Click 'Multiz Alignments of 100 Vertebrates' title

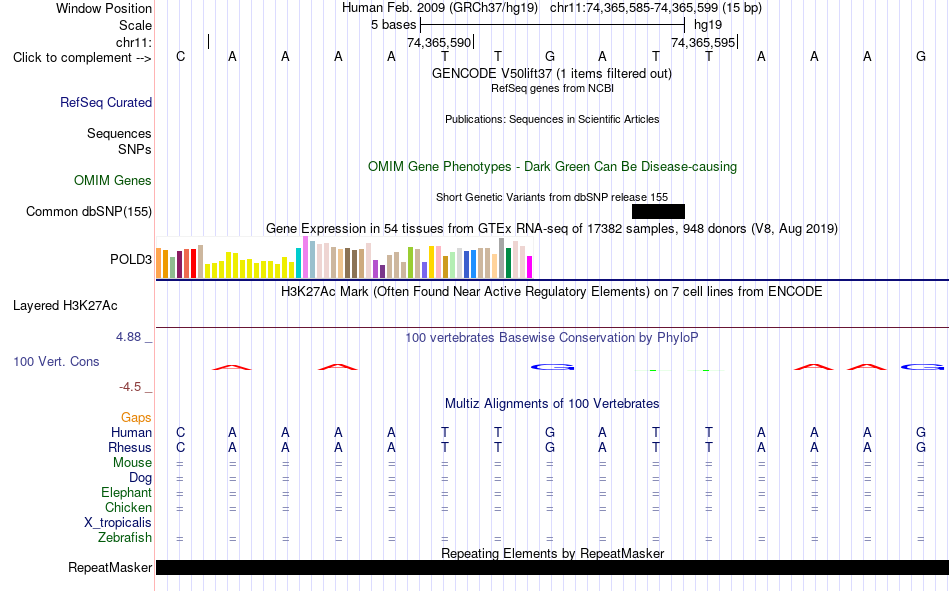tap(552, 404)
